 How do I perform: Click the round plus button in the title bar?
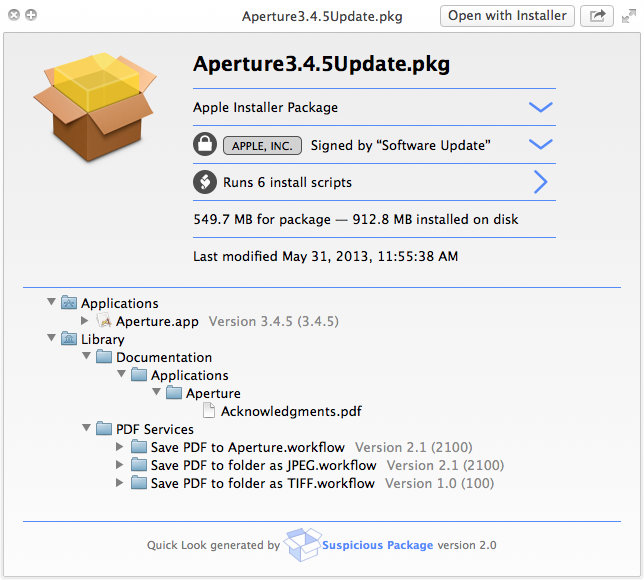click(x=31, y=15)
